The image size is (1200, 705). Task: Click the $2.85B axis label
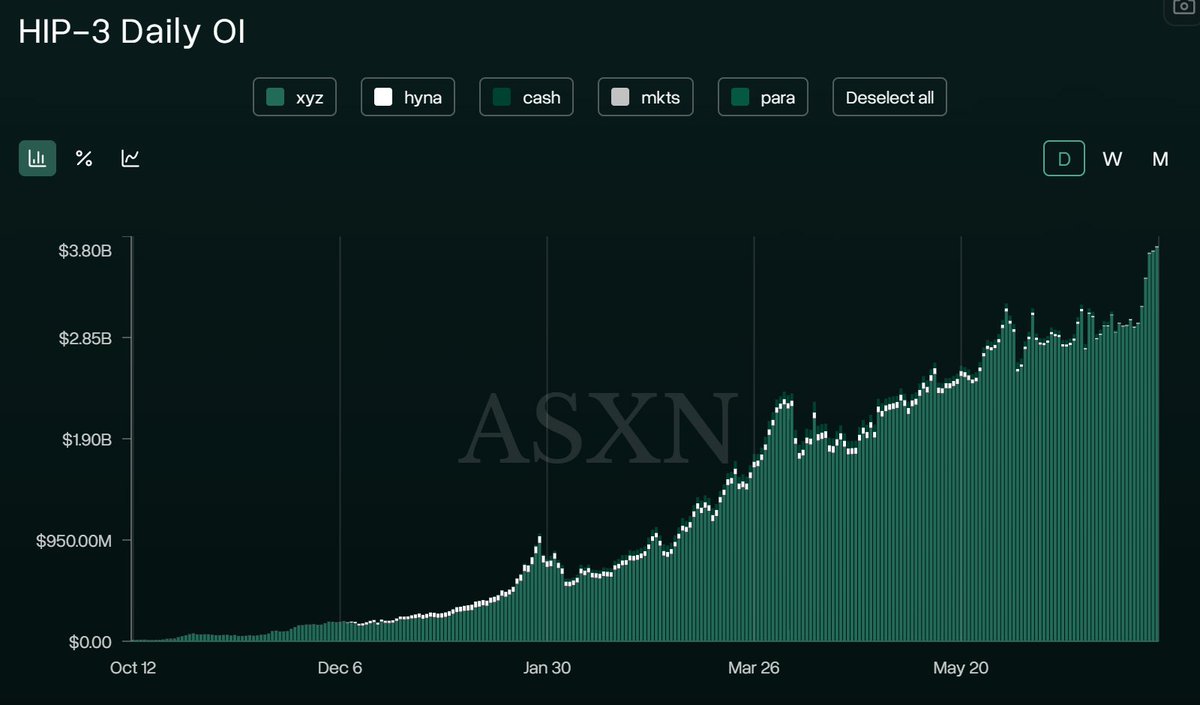84,338
